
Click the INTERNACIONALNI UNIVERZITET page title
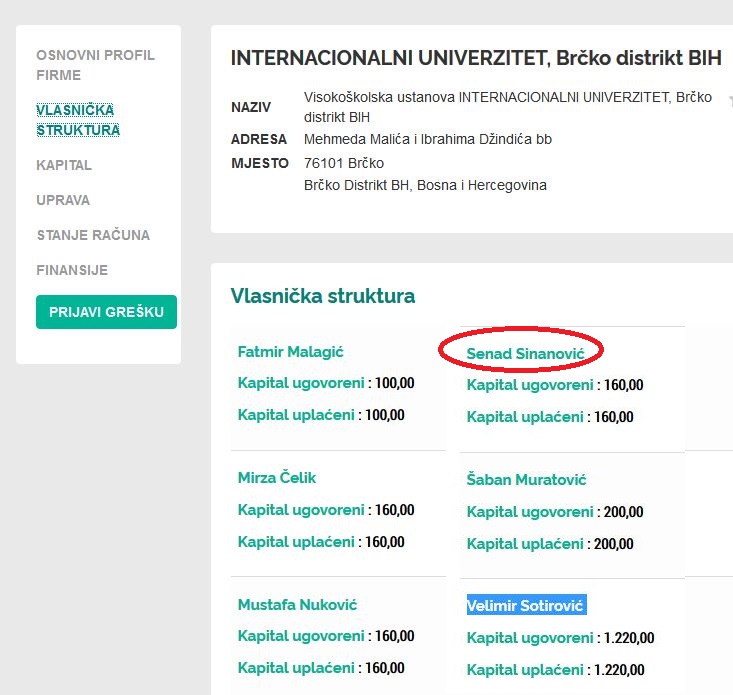[x=475, y=58]
